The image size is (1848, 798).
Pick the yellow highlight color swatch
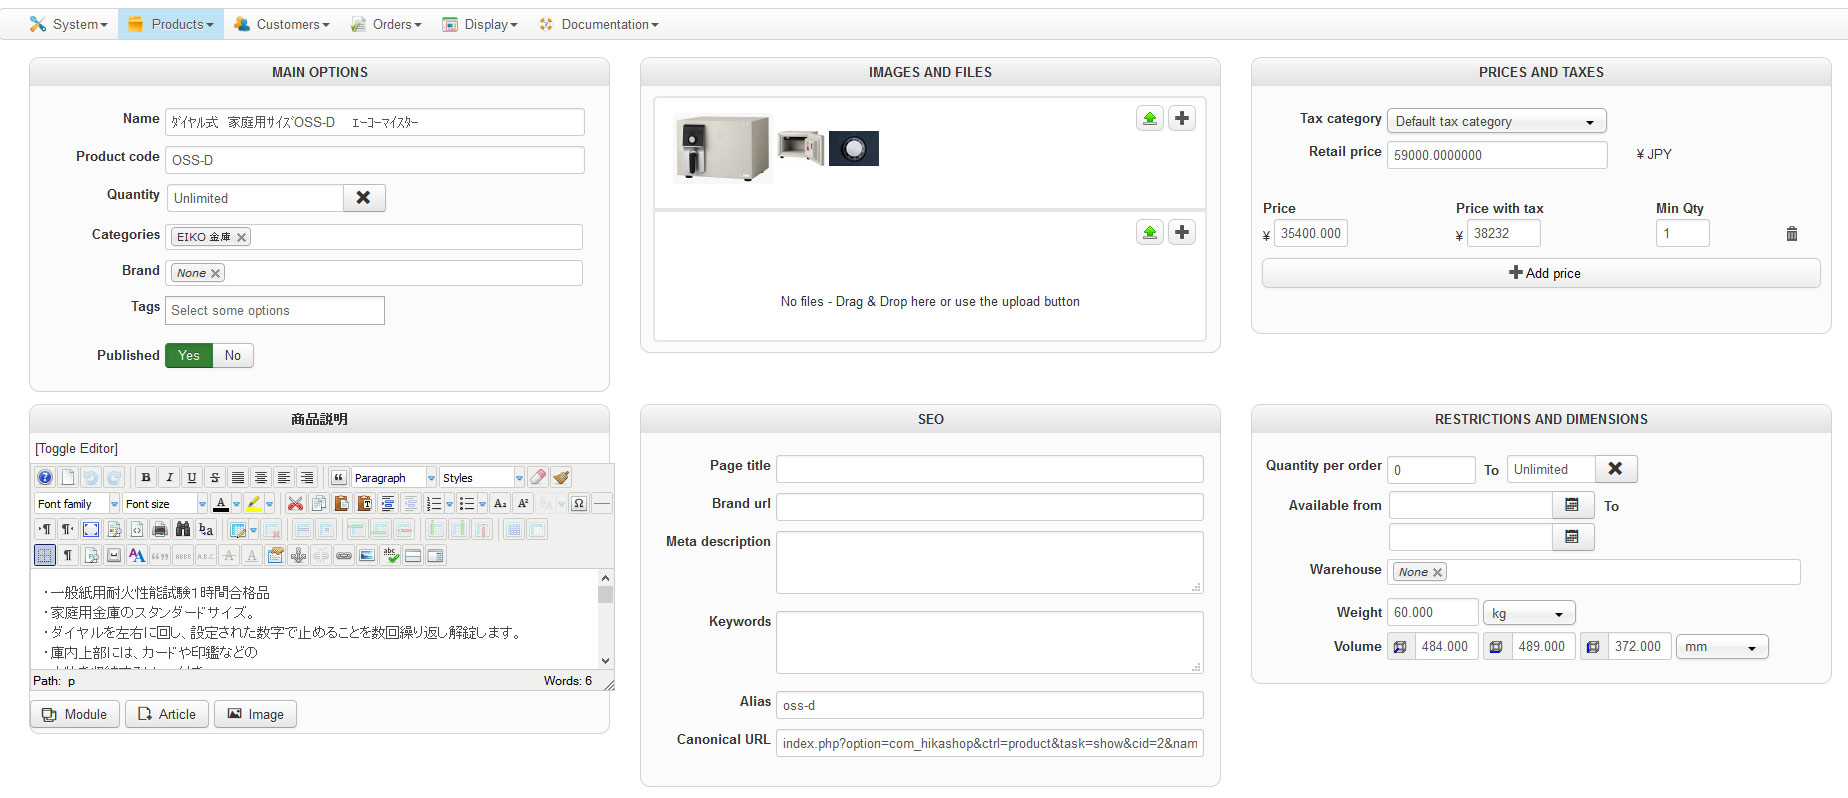254,504
